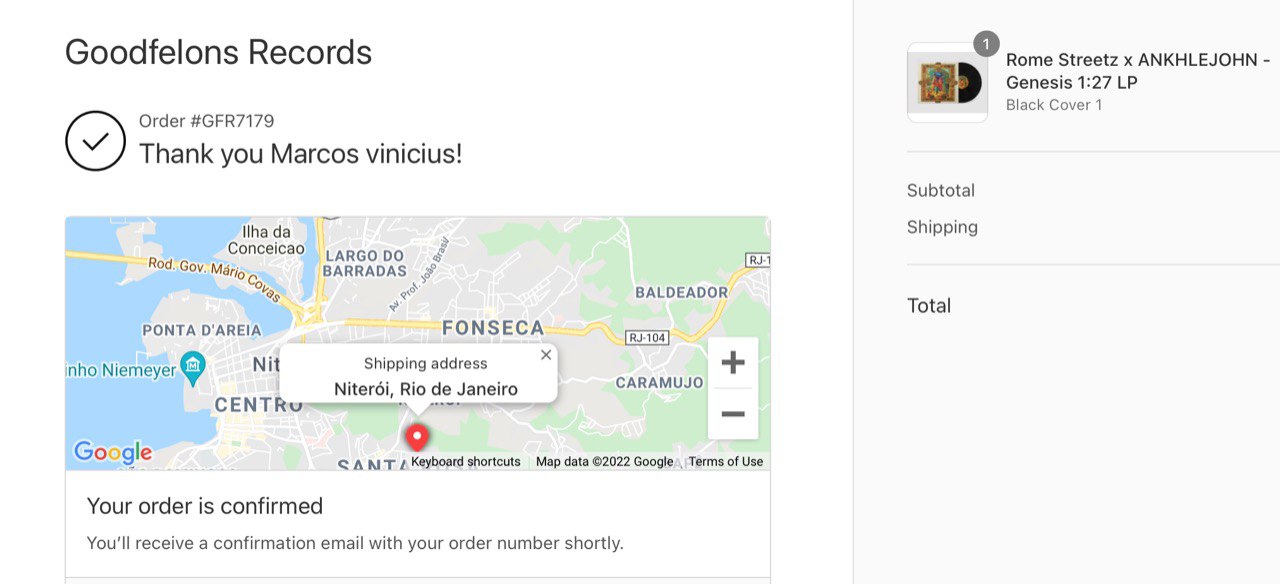
Task: Zoom in on the map
Action: (733, 362)
